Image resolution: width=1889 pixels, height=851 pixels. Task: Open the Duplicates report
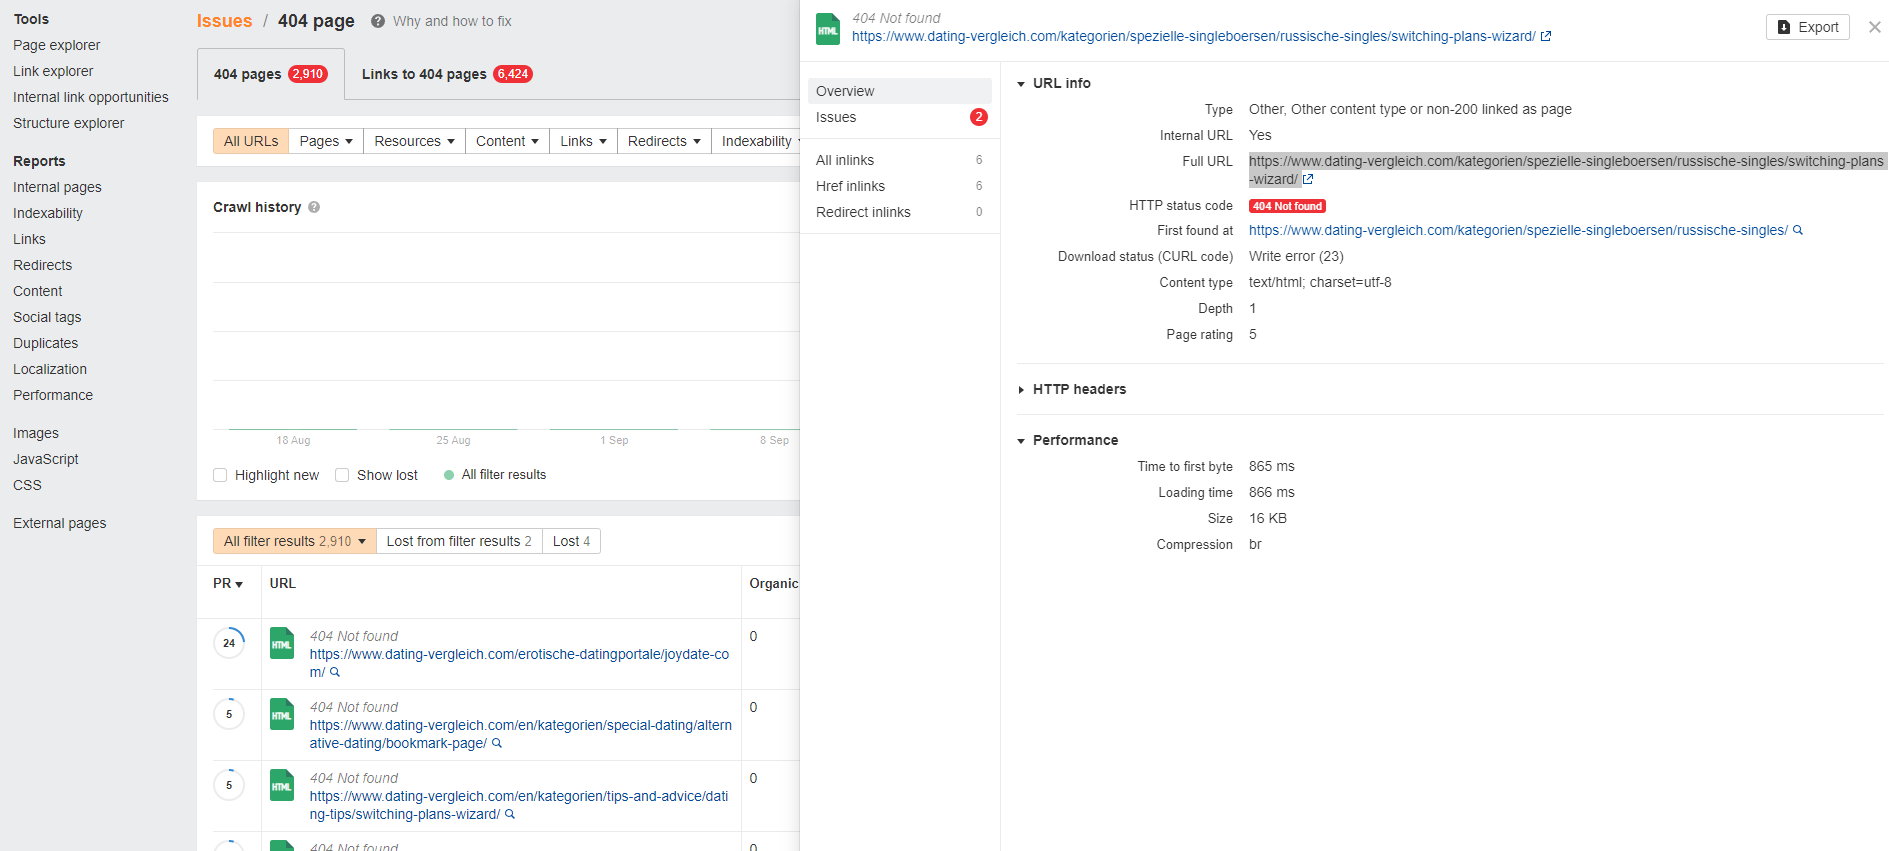[45, 343]
